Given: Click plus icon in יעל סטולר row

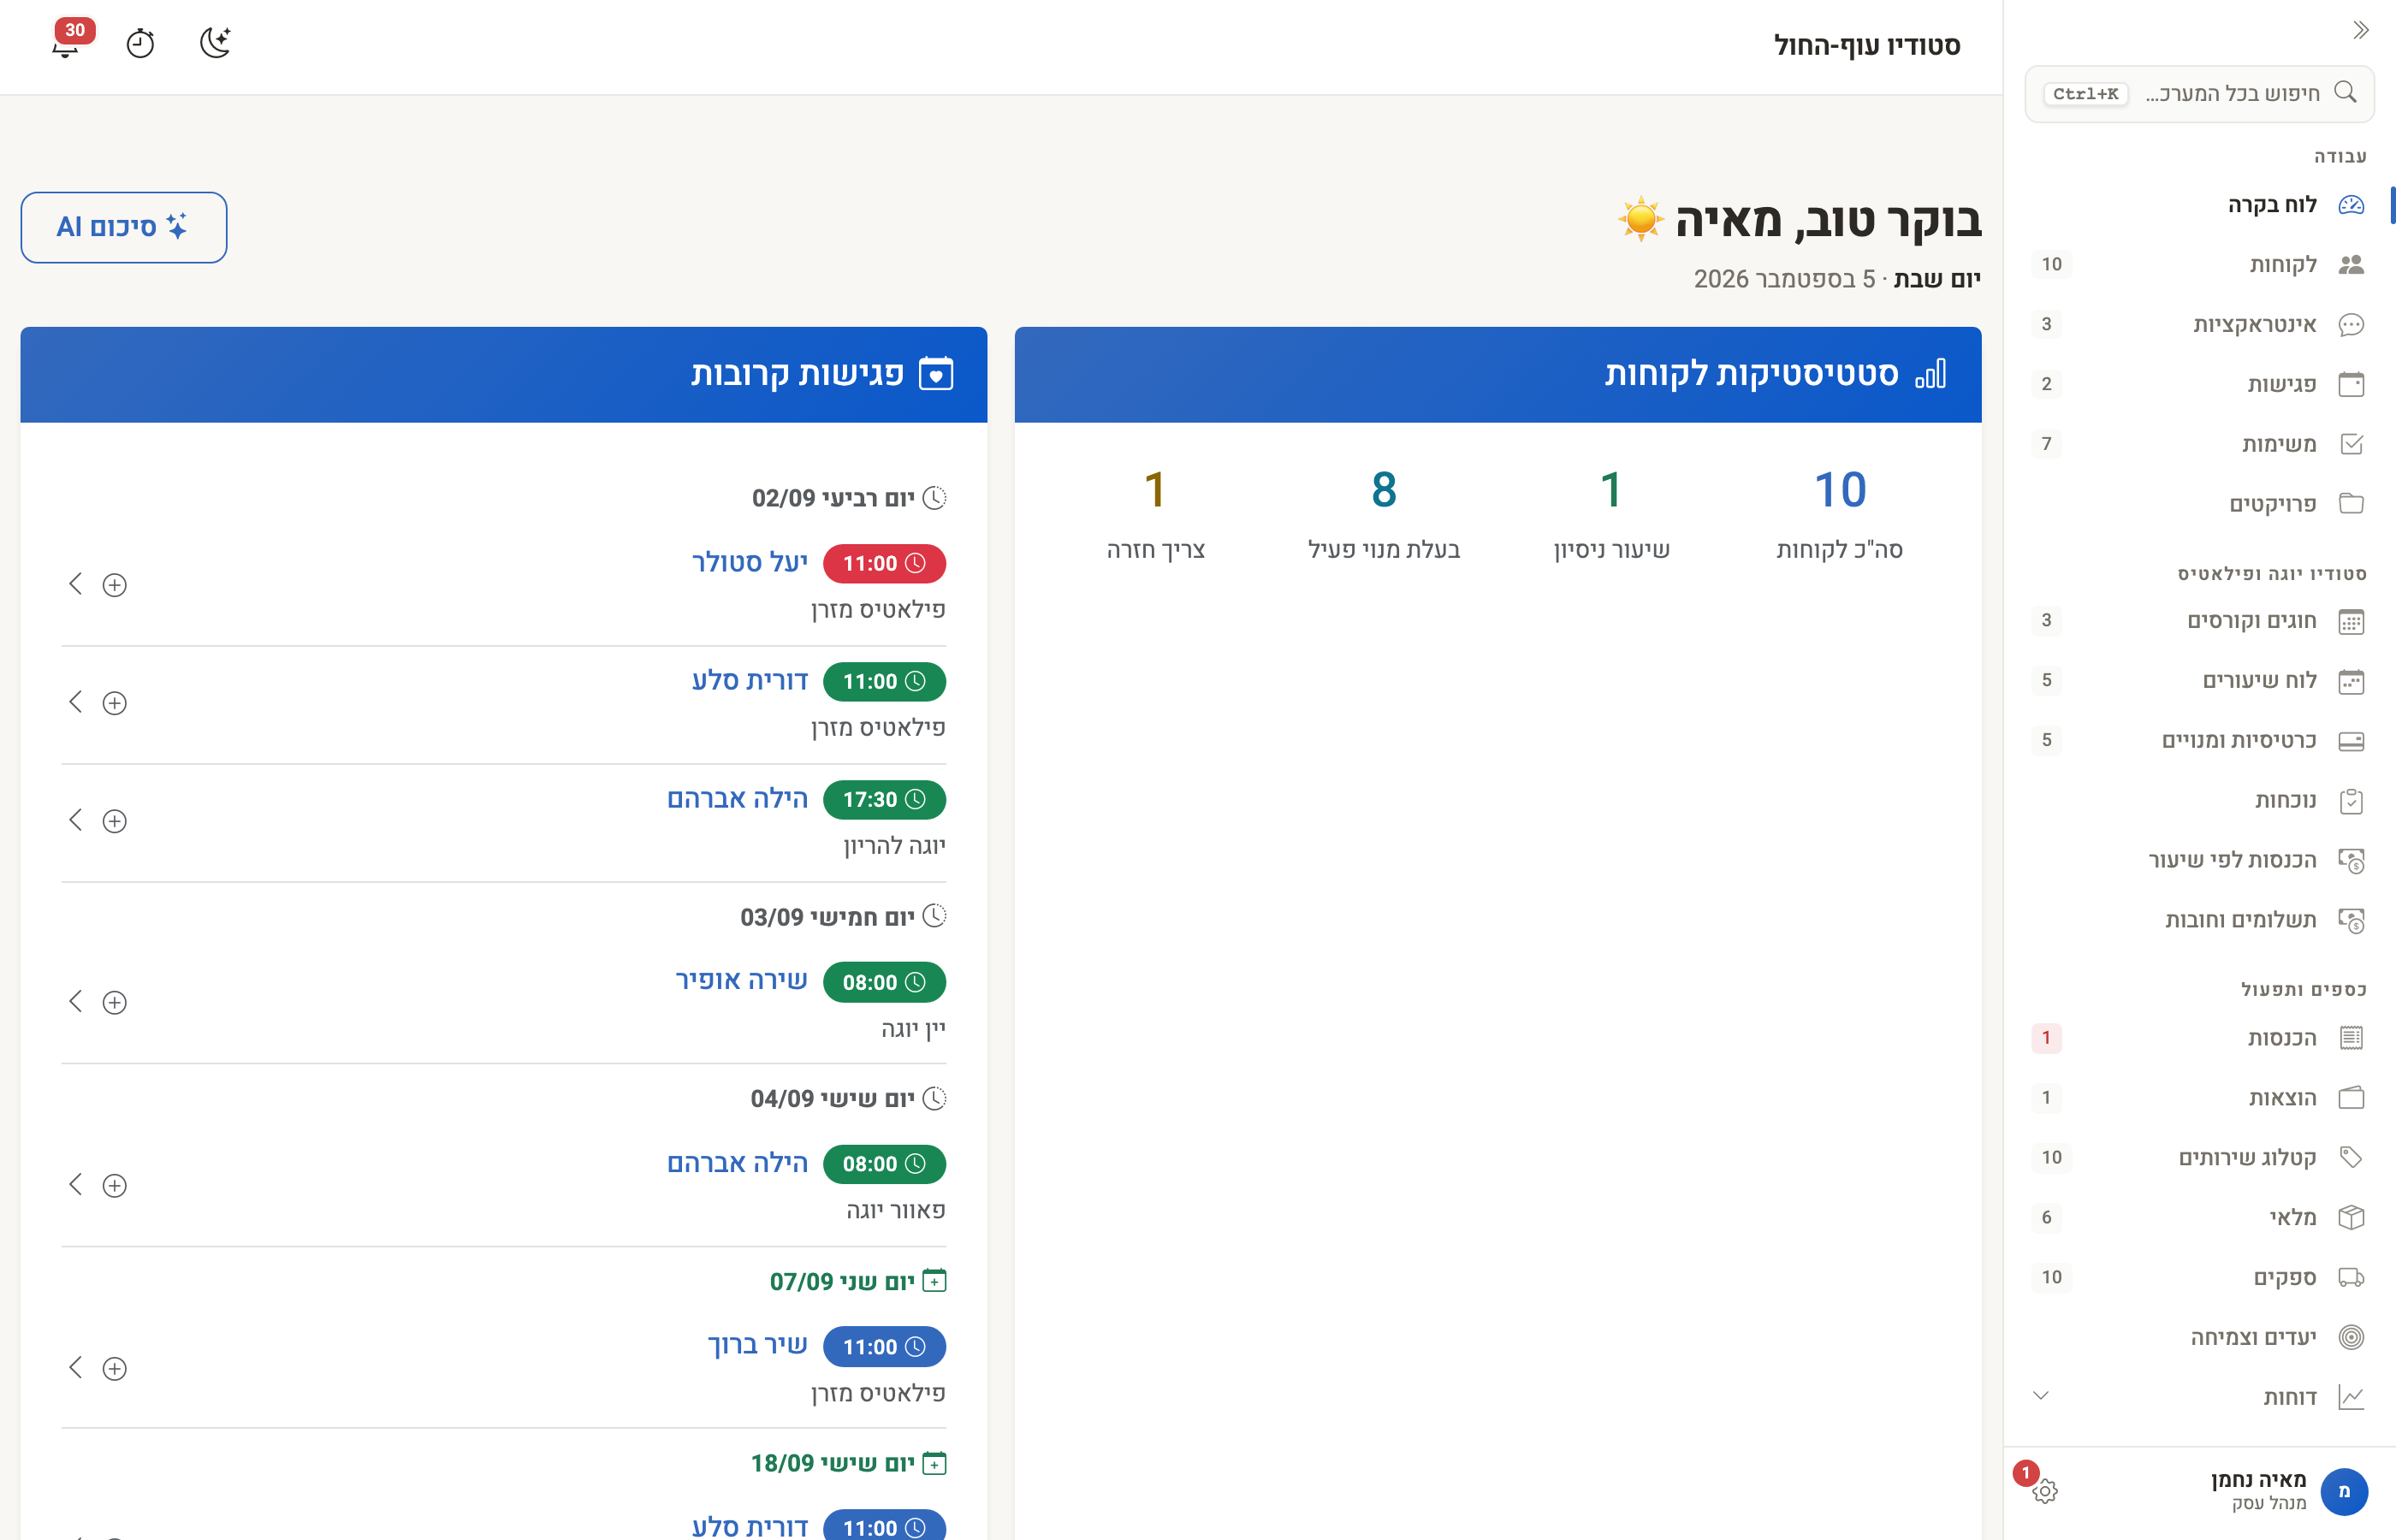Looking at the screenshot, I should (115, 585).
